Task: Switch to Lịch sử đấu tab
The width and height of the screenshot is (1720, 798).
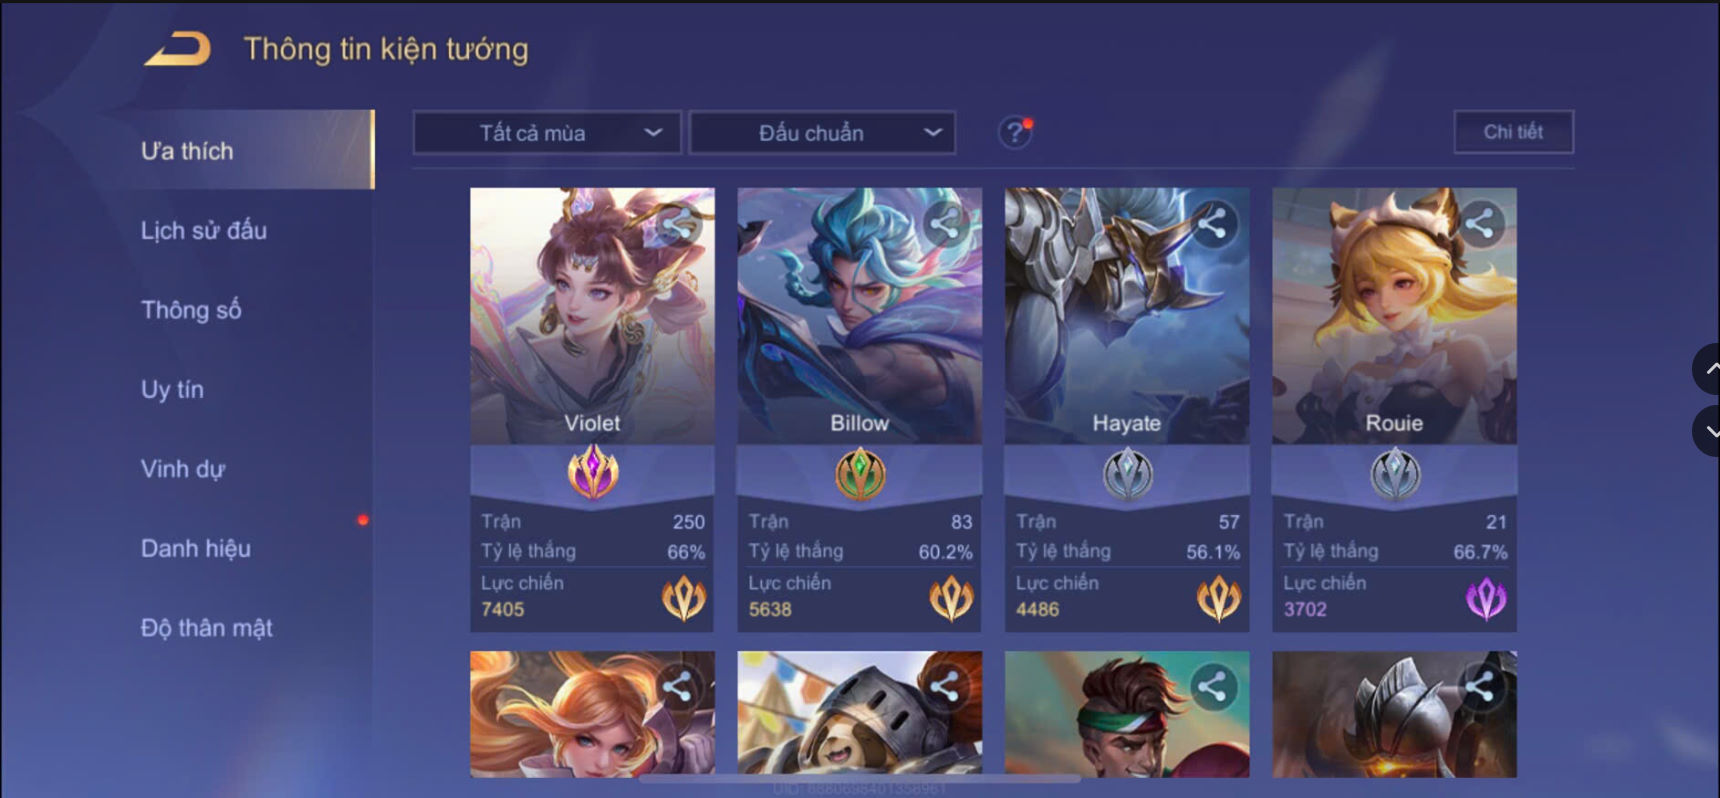Action: pos(204,231)
